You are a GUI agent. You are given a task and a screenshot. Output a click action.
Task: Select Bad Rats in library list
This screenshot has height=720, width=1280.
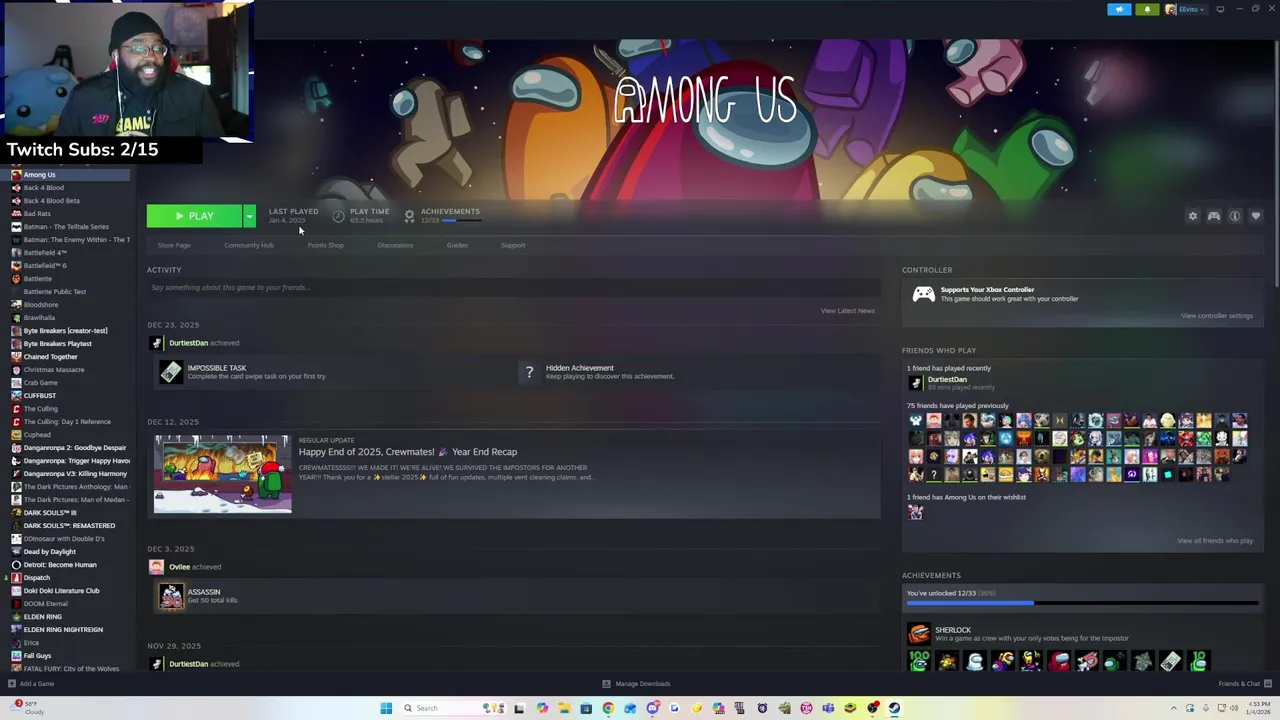tap(37, 214)
